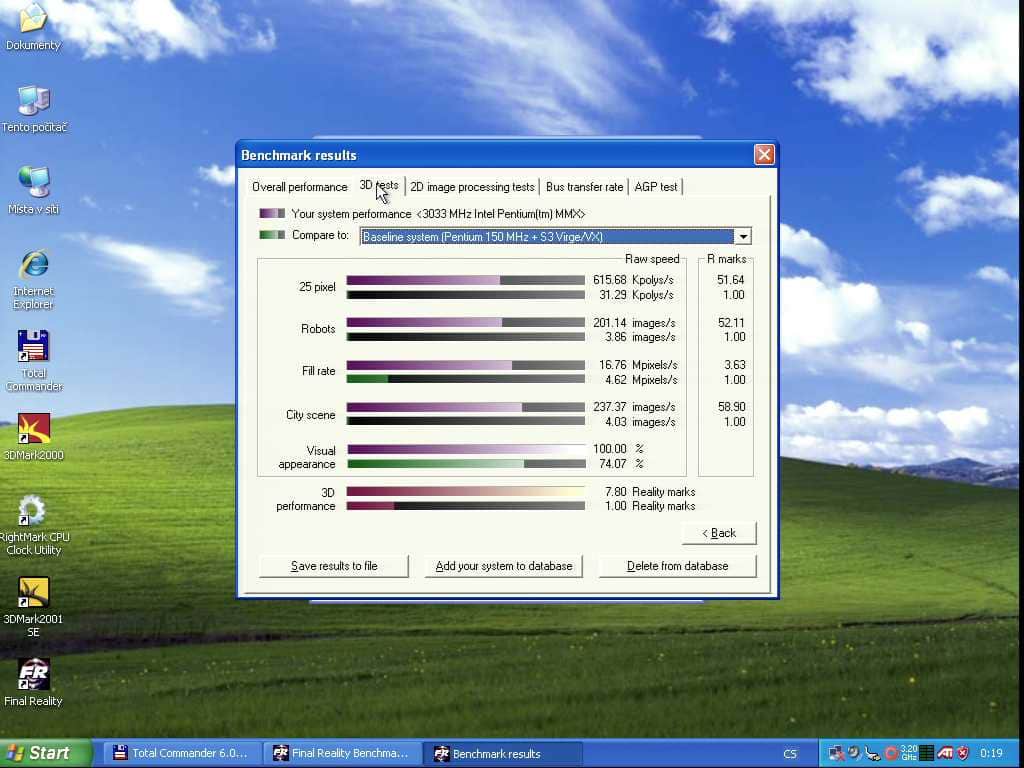Click the green Visual appearance baseline bar
The width and height of the screenshot is (1024, 768).
435,464
